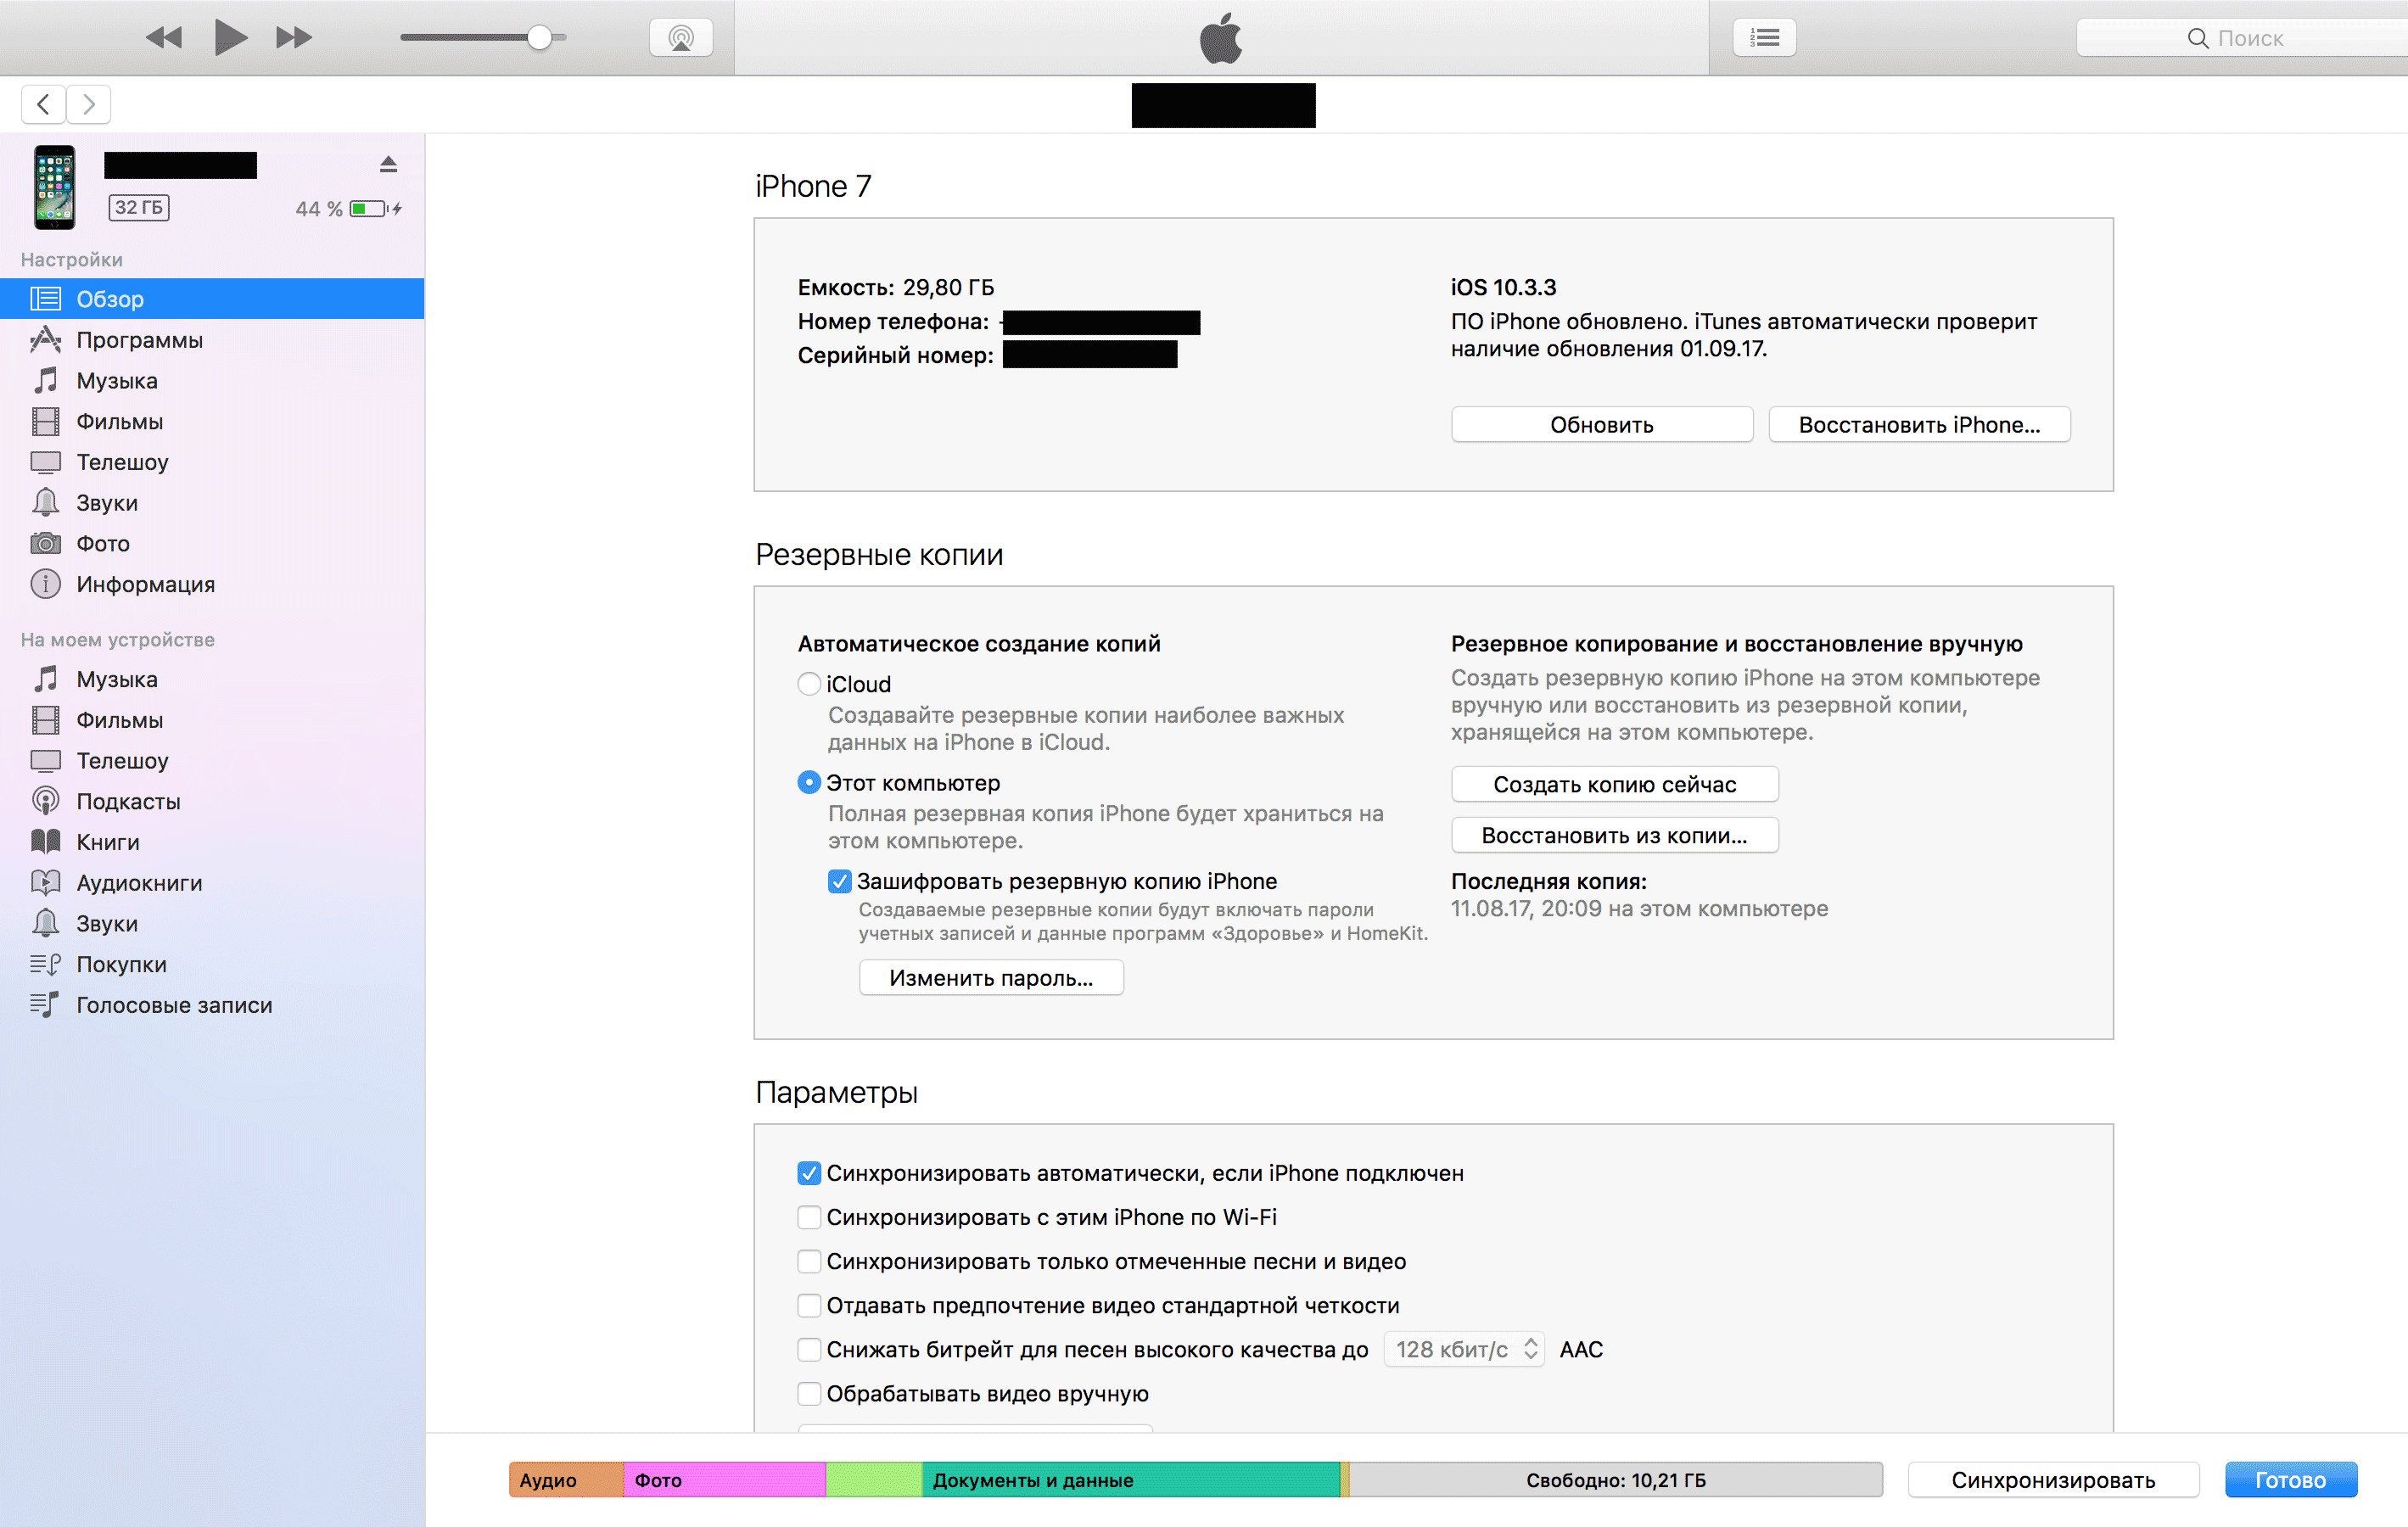Enable Обрабатывать видео вручную checkbox

(809, 1393)
